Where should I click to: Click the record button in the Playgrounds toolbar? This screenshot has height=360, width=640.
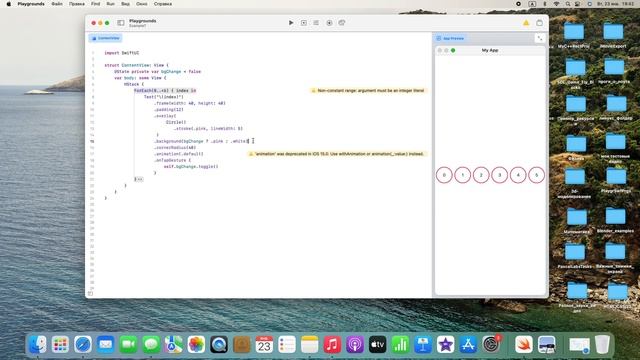(329, 23)
